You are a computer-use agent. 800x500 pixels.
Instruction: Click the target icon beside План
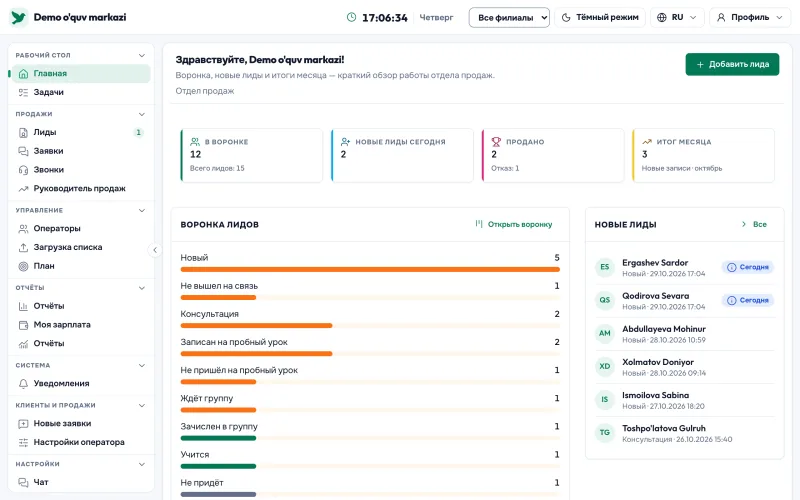pos(23,266)
